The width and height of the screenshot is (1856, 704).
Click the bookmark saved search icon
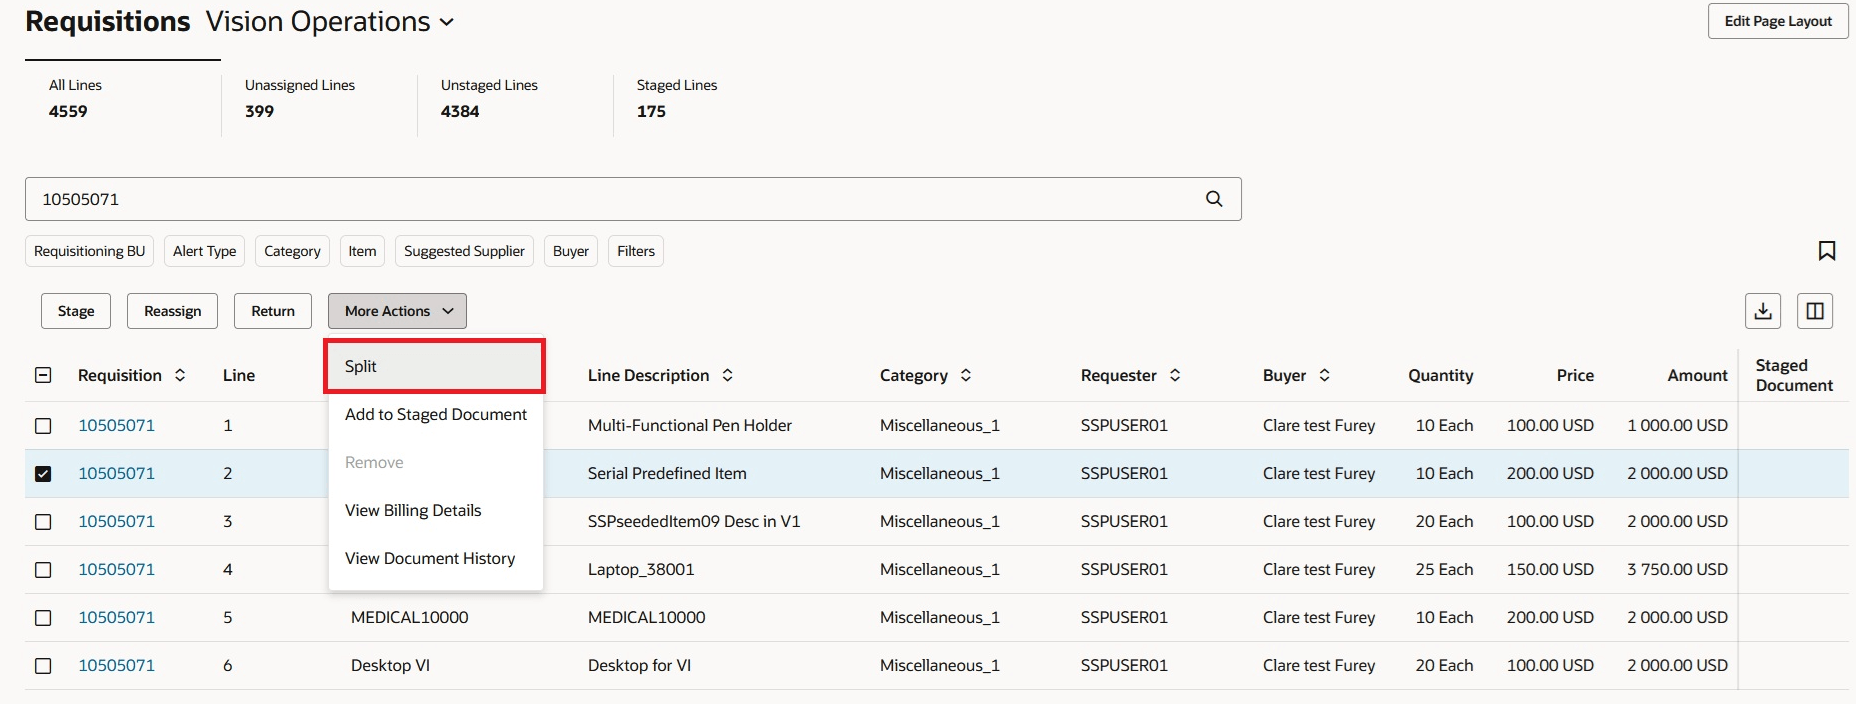click(x=1827, y=251)
